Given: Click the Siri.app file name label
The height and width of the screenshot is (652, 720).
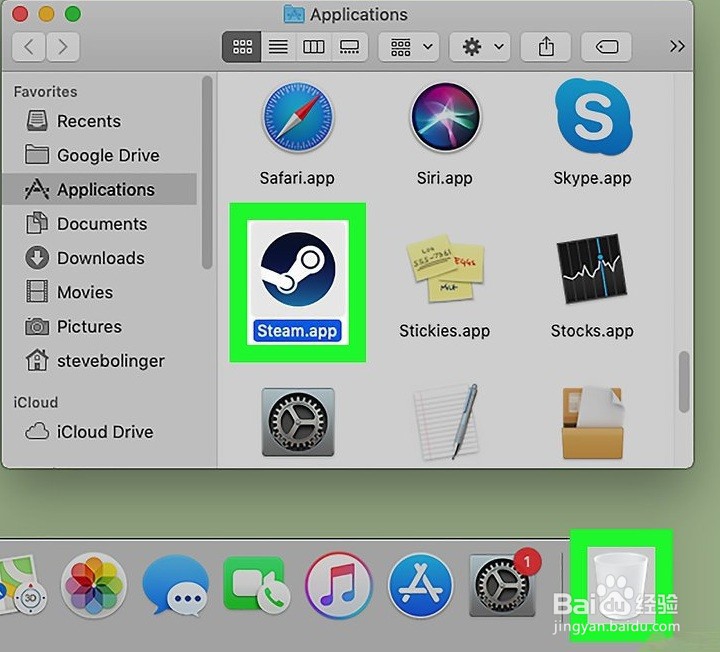Looking at the screenshot, I should (x=444, y=178).
